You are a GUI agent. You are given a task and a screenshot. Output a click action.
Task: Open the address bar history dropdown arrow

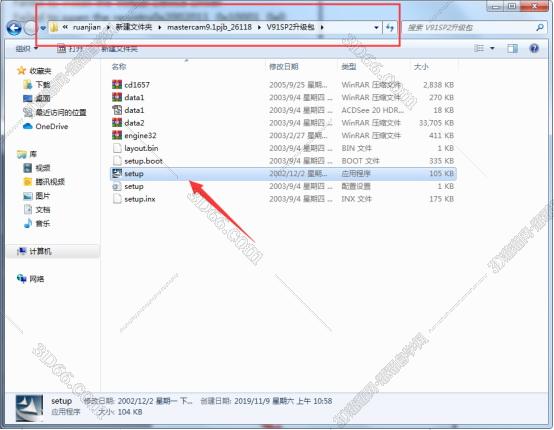point(376,28)
